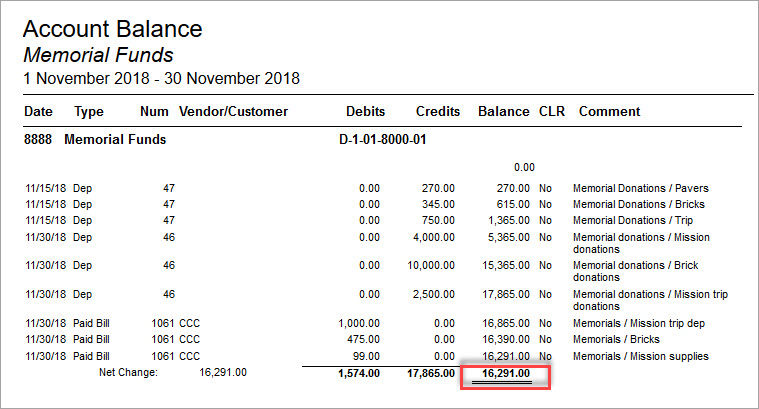This screenshot has height=409, width=759.
Task: Click the Memorials / Bricks comment
Action: 616,339
